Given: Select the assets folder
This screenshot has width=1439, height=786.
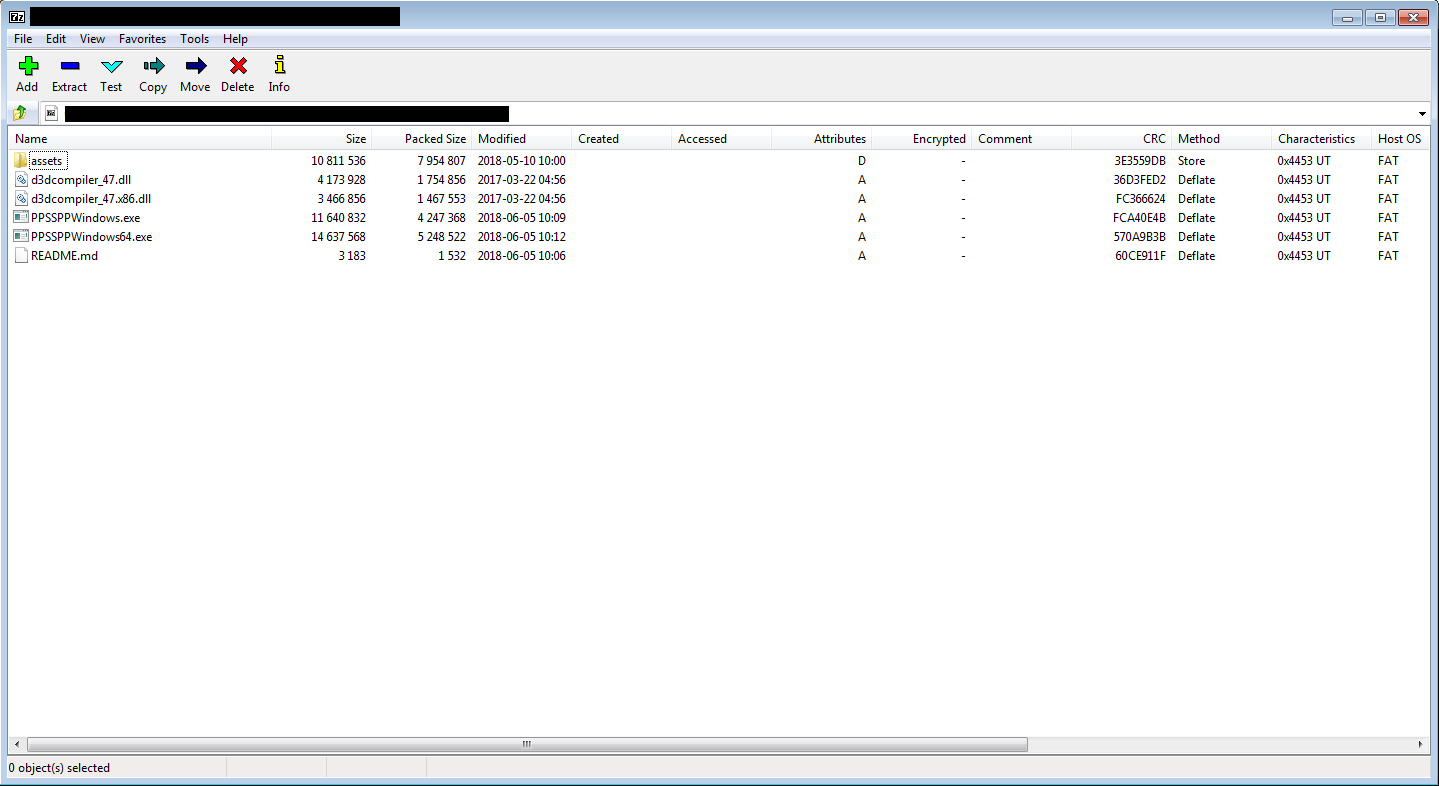Looking at the screenshot, I should coord(46,161).
